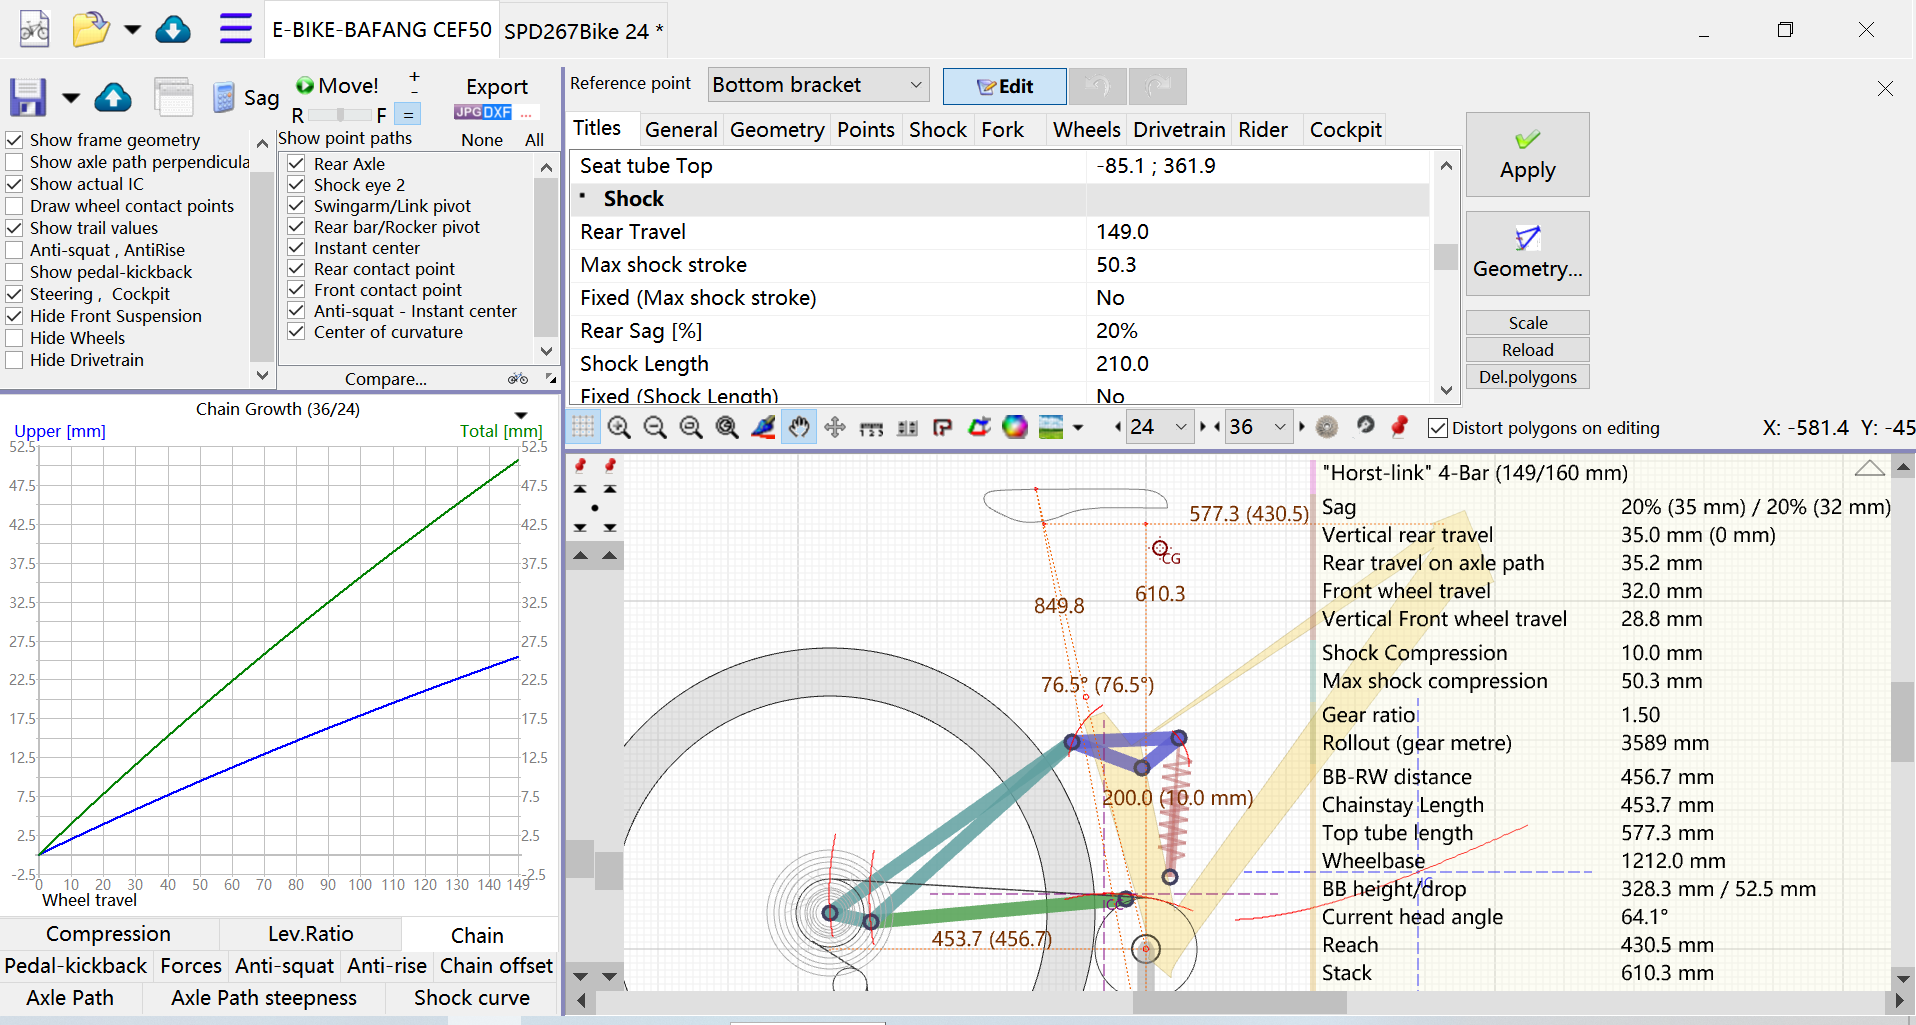The image size is (1916, 1025).
Task: Show the Lev.Ratio graph
Action: 310,934
